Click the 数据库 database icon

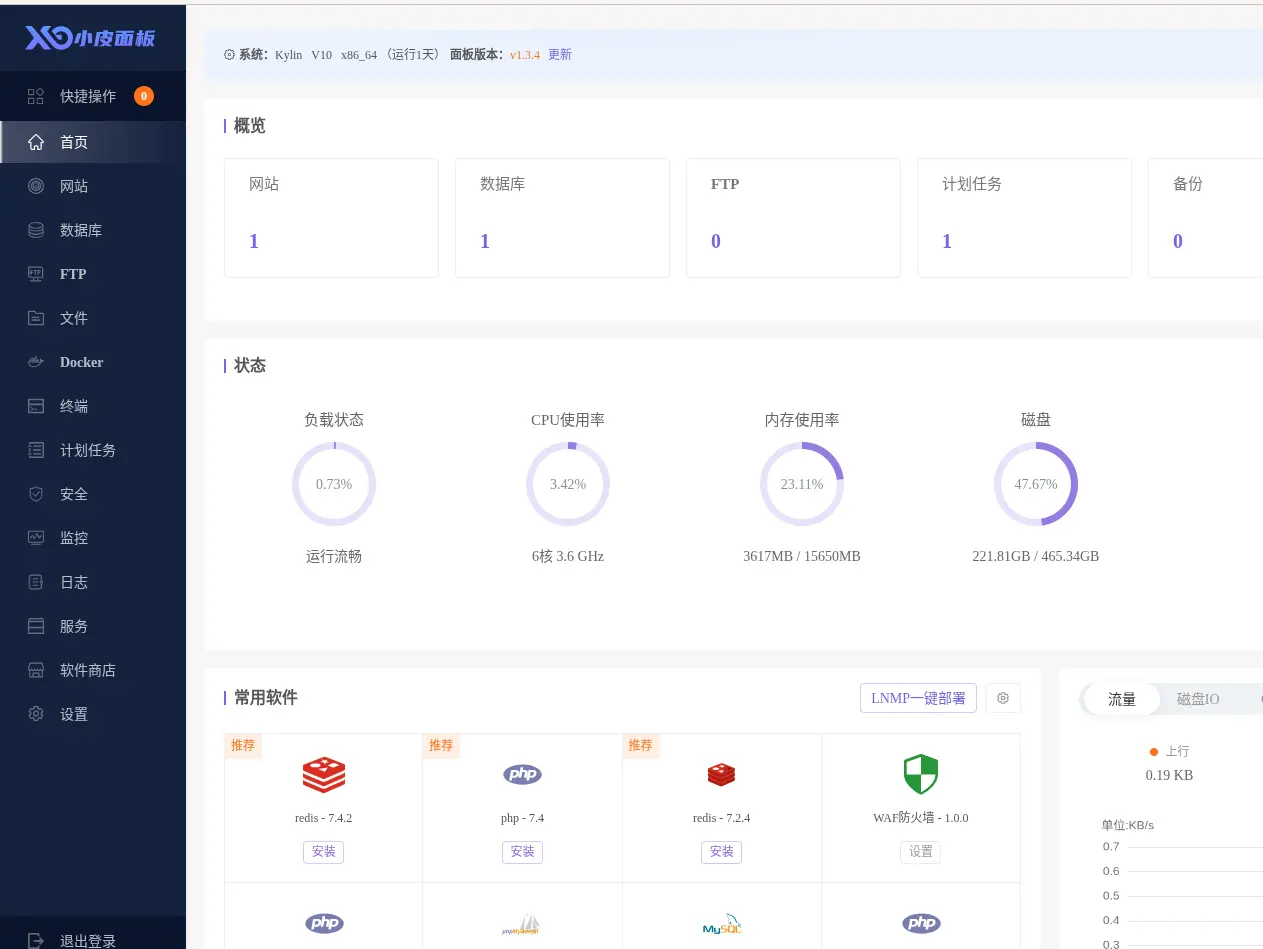36,230
